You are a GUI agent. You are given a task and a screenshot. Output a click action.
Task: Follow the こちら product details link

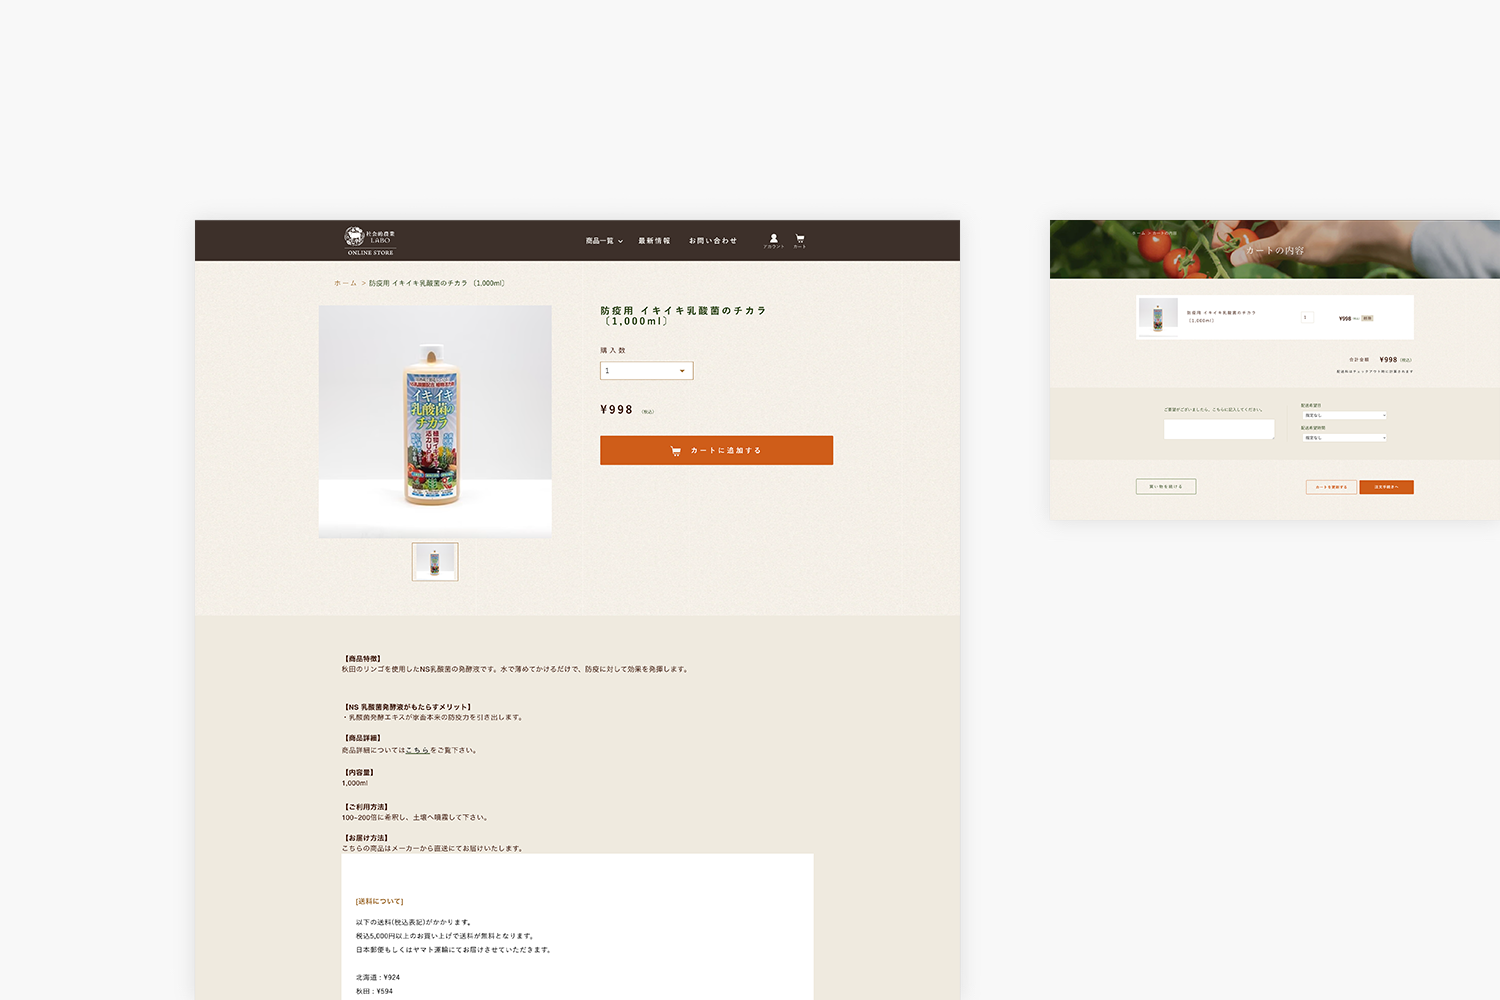coord(418,750)
